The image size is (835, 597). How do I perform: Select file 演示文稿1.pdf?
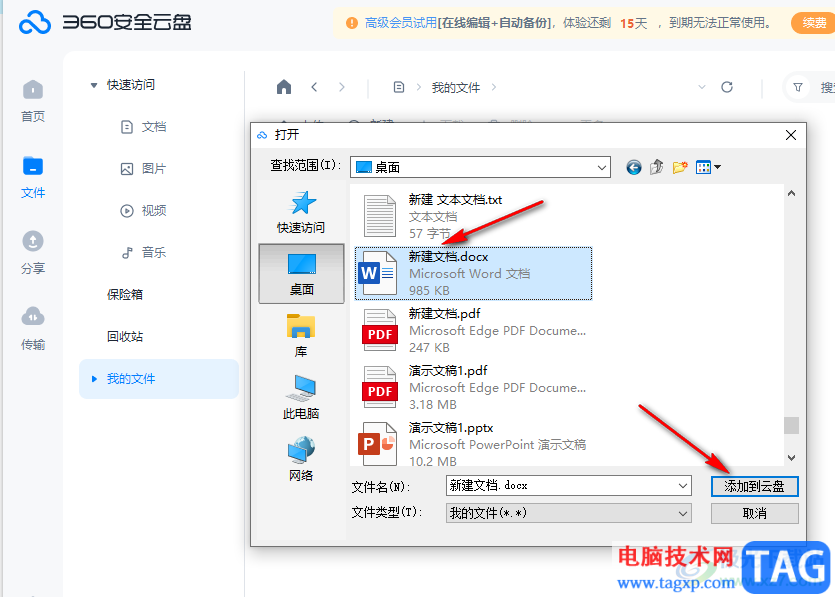point(473,387)
